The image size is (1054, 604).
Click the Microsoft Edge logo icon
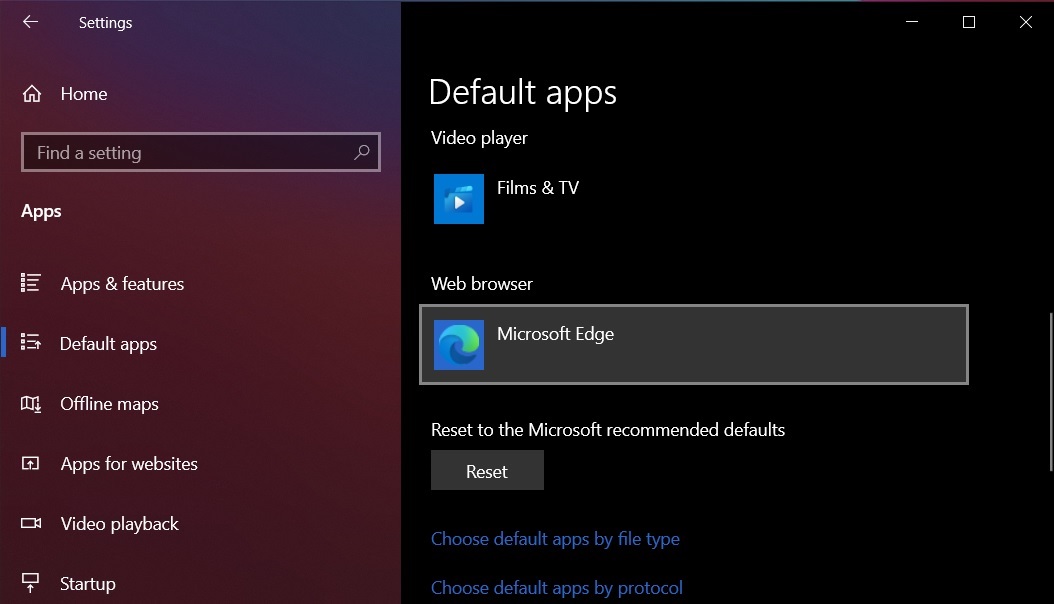pyautogui.click(x=459, y=345)
